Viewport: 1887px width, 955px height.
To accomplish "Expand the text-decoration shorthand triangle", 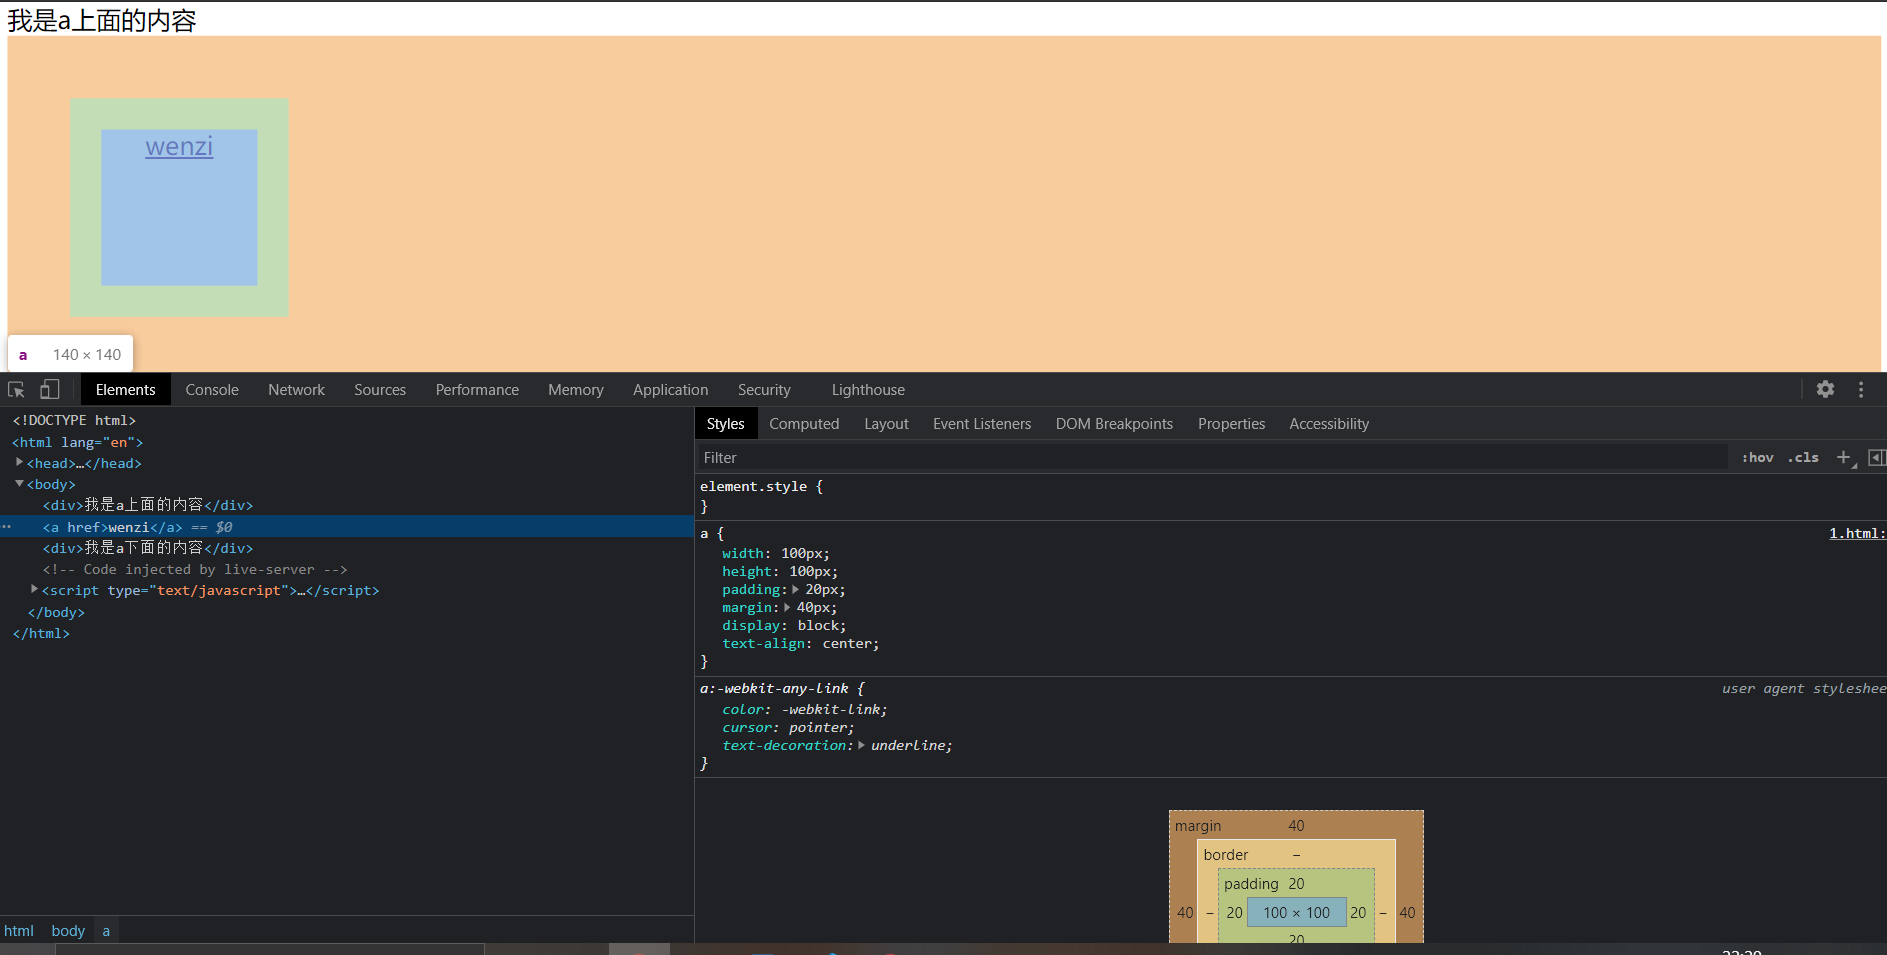I will pyautogui.click(x=861, y=745).
